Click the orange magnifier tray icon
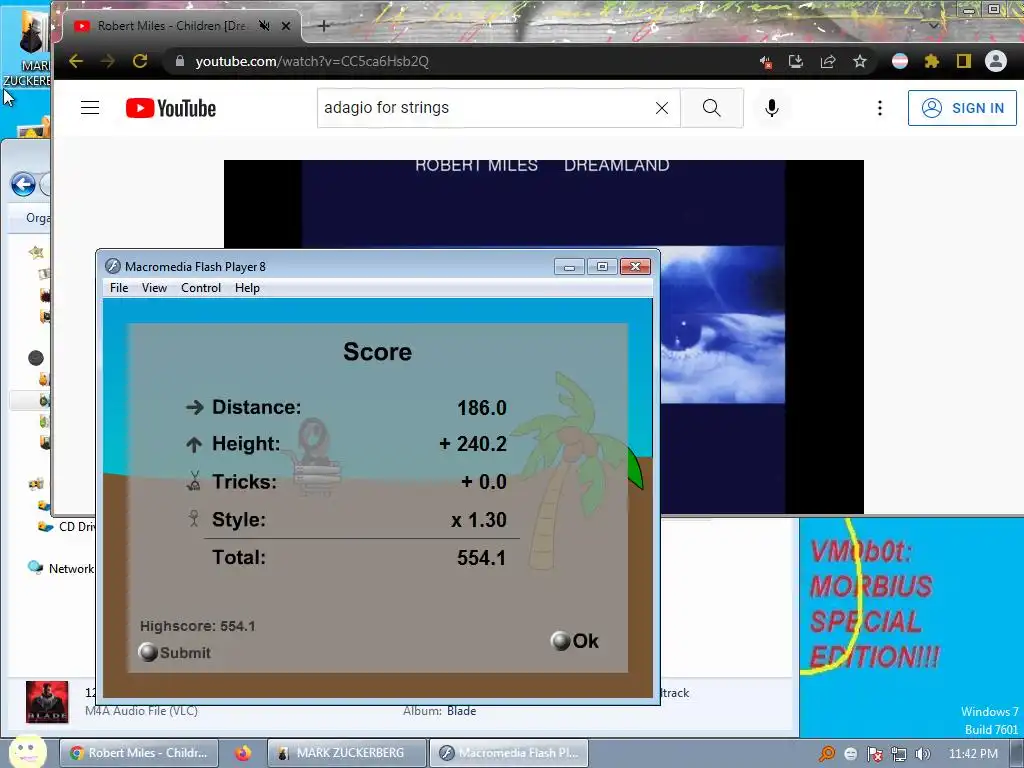Viewport: 1024px width, 768px height. (x=827, y=754)
